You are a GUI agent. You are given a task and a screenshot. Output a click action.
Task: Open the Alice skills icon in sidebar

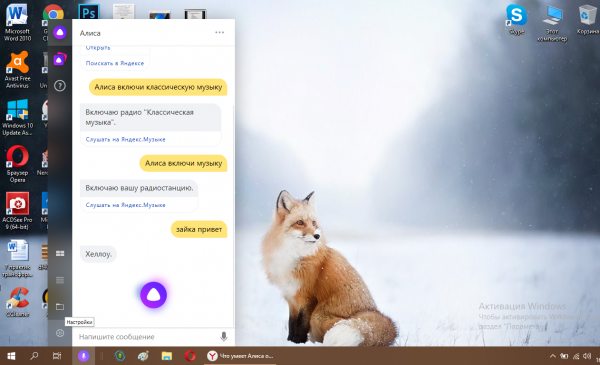[x=60, y=59]
